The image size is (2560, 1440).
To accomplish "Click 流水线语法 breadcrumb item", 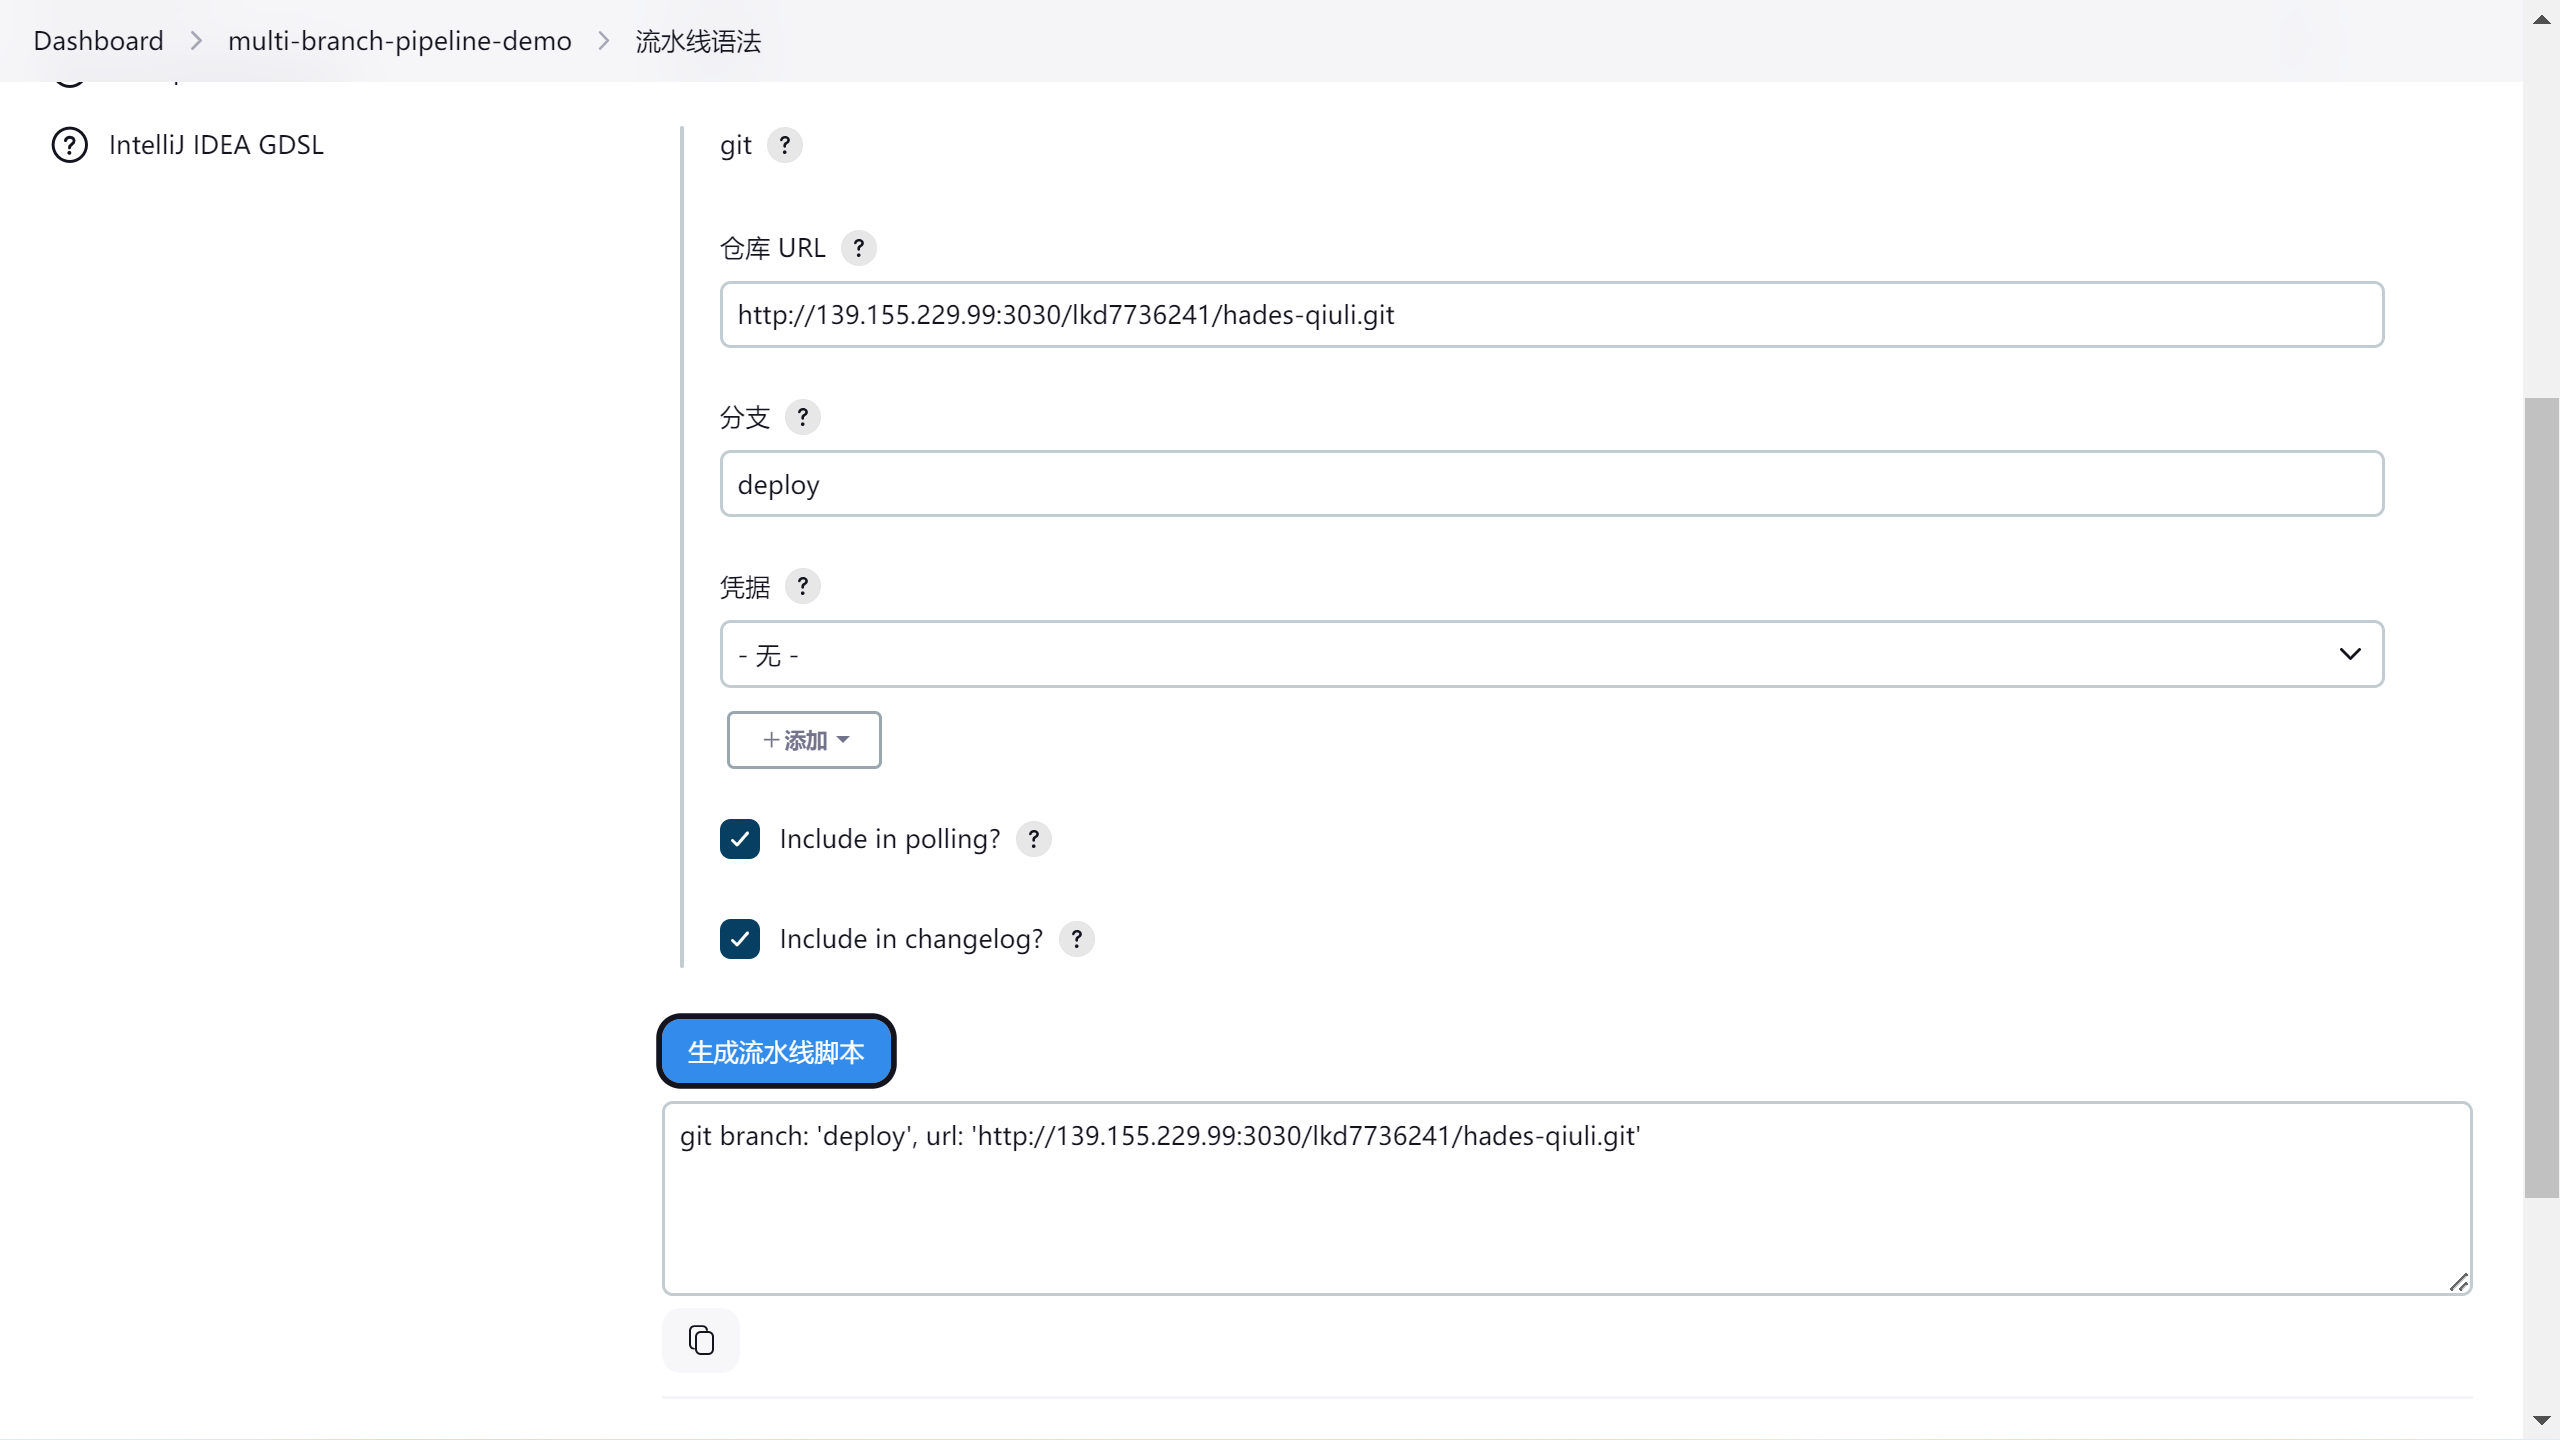I will click(698, 41).
